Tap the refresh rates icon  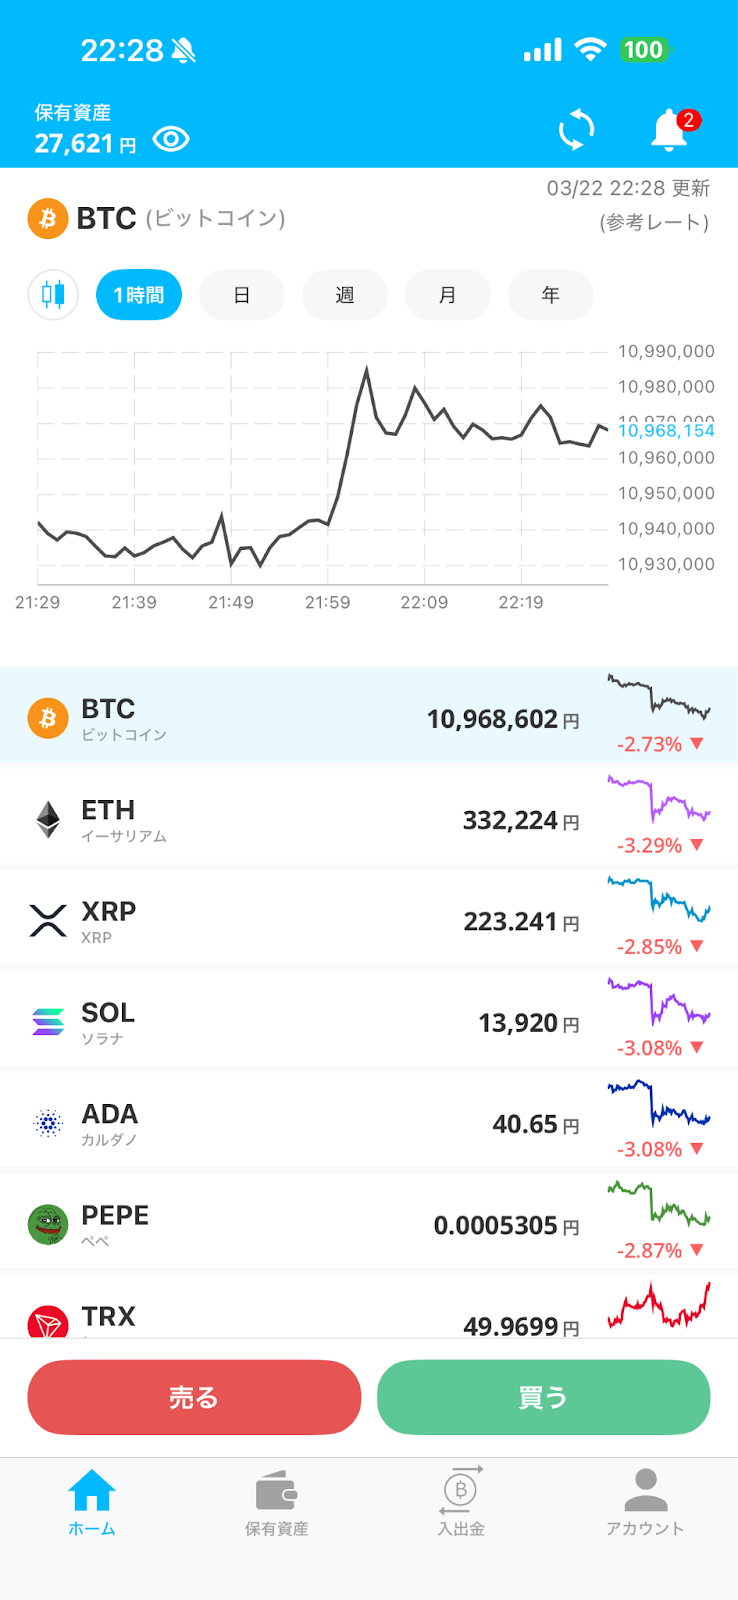click(x=576, y=130)
